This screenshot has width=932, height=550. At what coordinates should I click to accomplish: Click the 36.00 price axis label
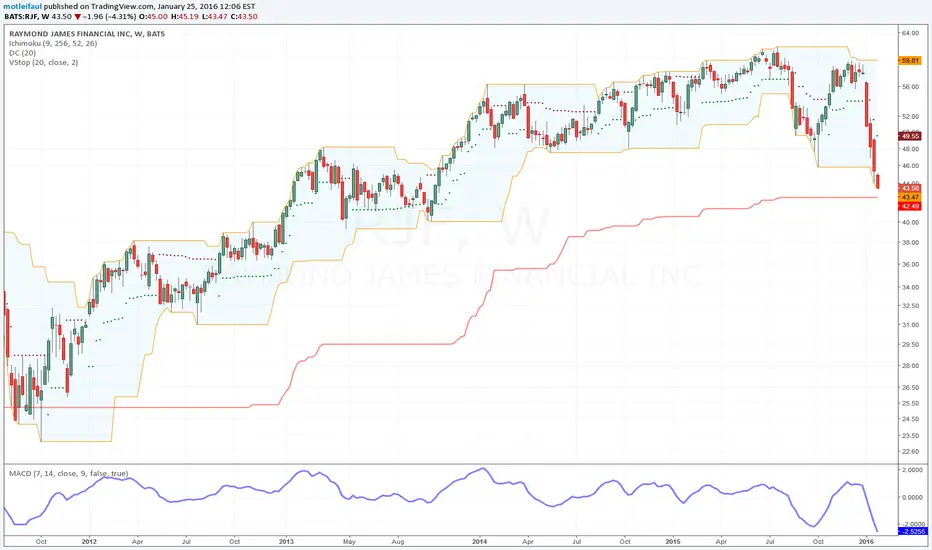point(910,265)
